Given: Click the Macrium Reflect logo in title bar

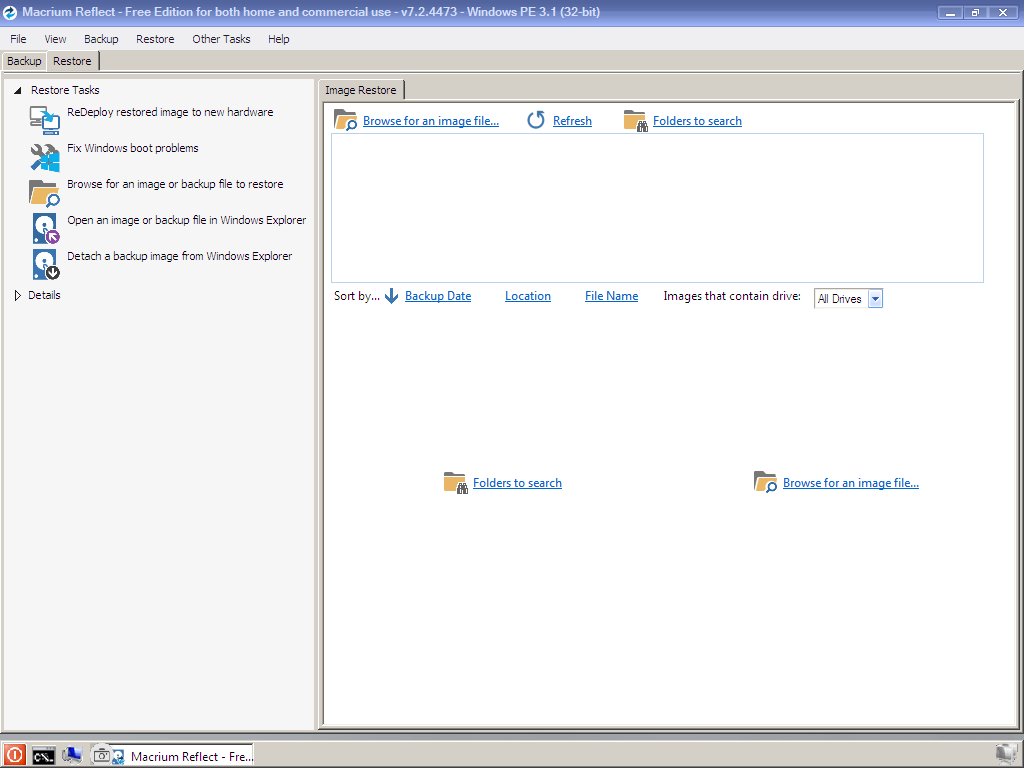Looking at the screenshot, I should [10, 12].
